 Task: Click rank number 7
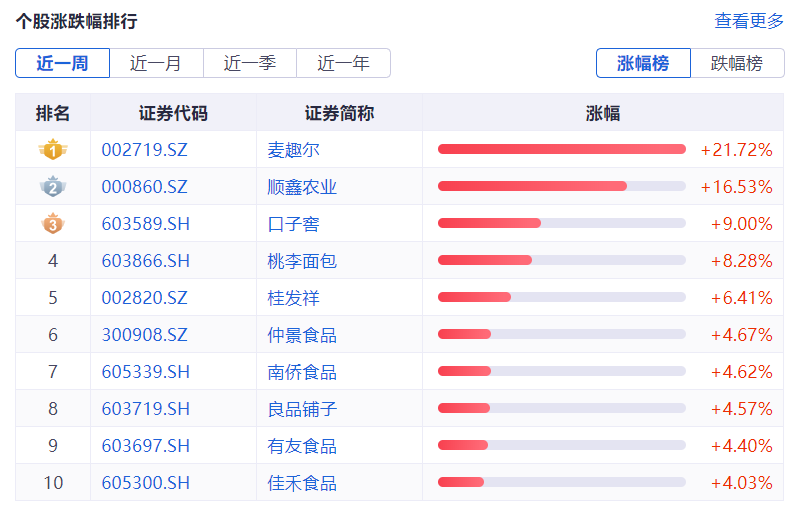coord(53,372)
